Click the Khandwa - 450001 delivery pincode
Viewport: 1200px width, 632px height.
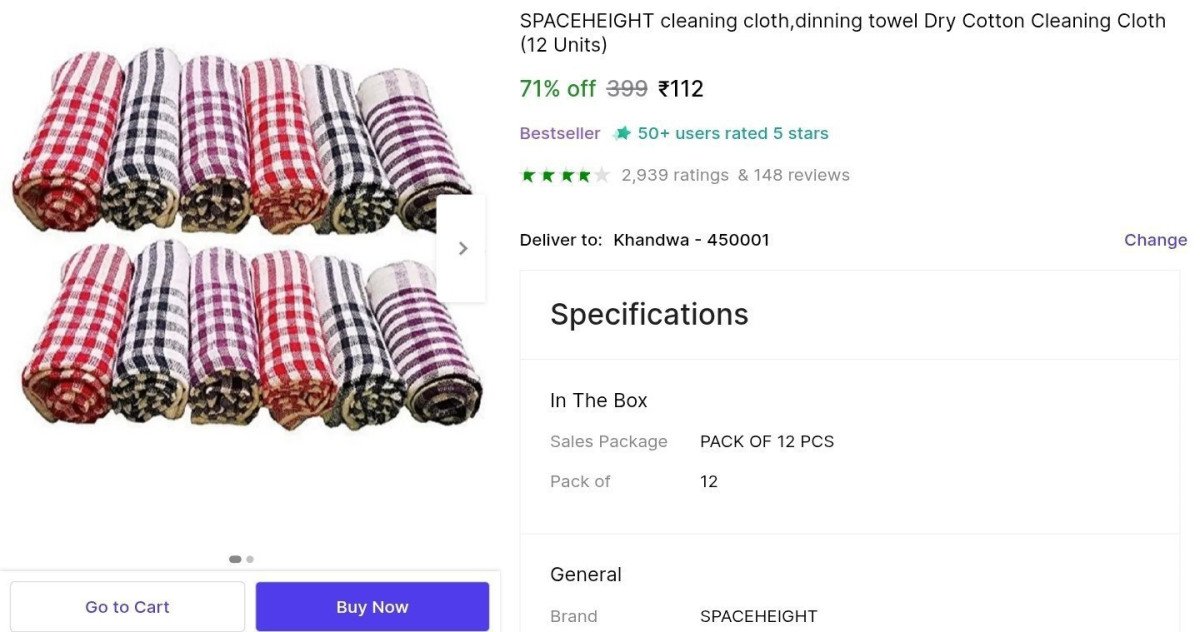coord(691,240)
